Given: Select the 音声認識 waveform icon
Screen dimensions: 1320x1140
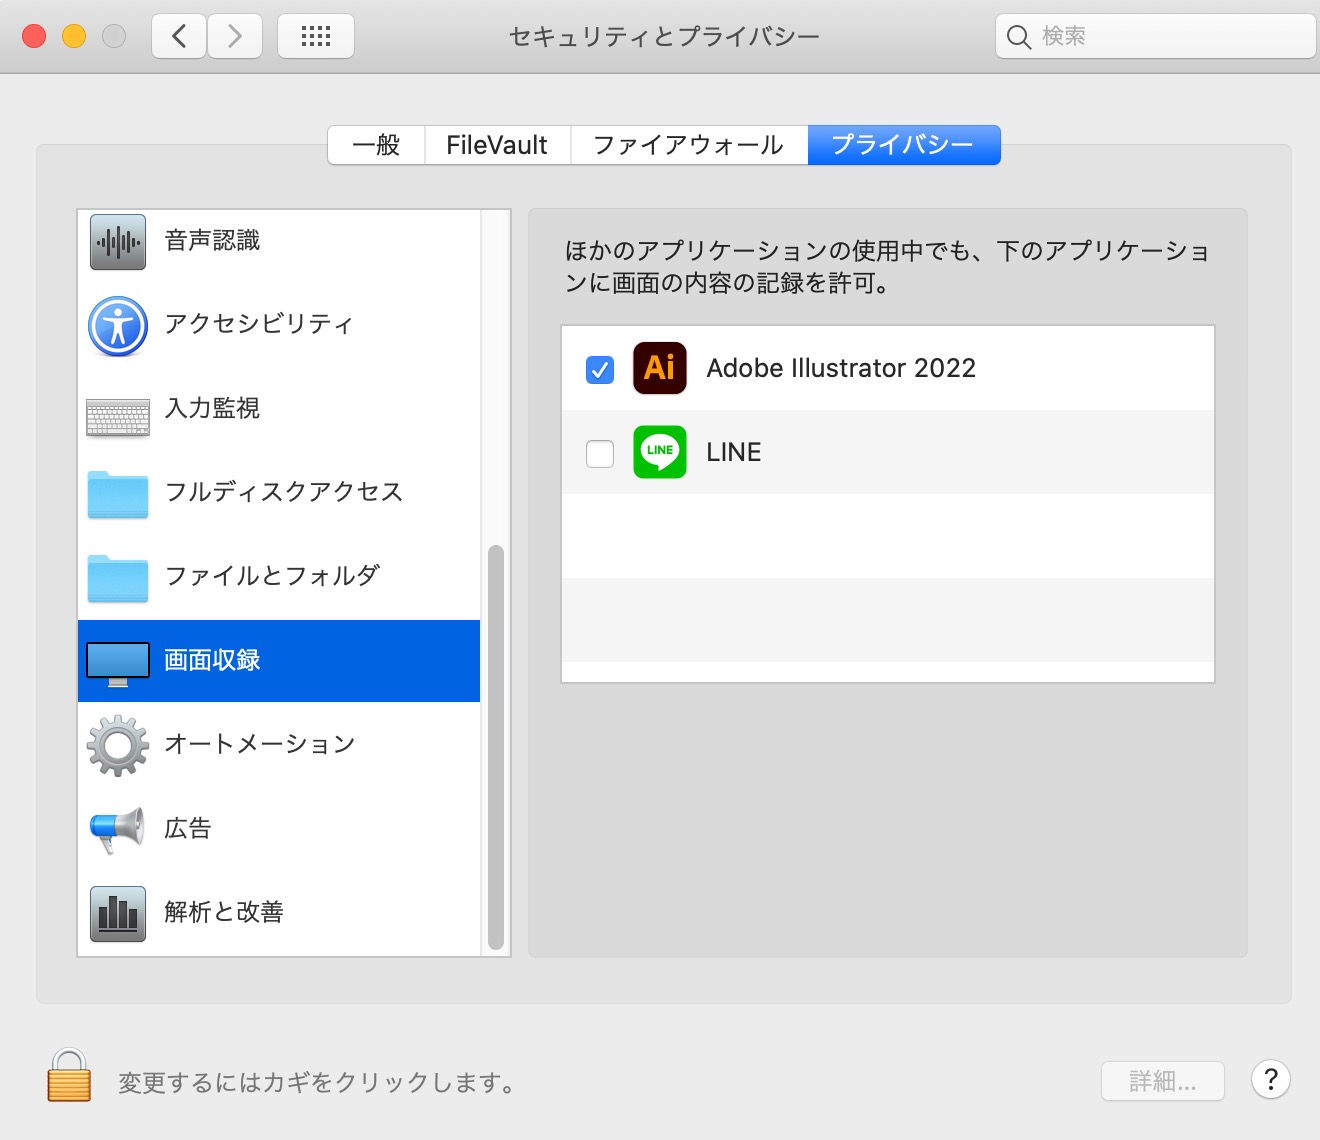Looking at the screenshot, I should click(x=118, y=242).
